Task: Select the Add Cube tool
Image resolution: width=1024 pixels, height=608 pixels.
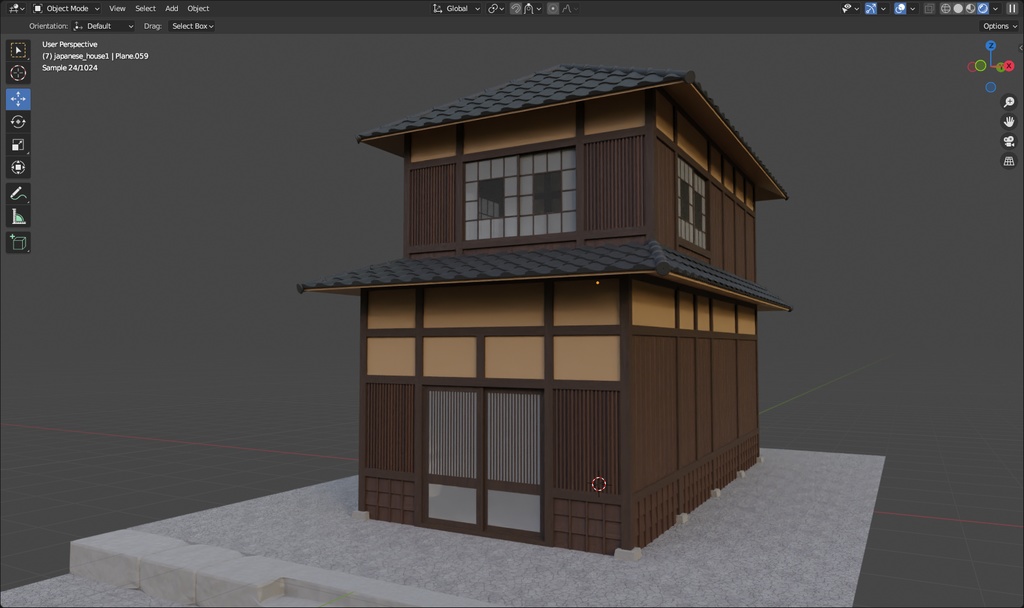Action: tap(18, 242)
